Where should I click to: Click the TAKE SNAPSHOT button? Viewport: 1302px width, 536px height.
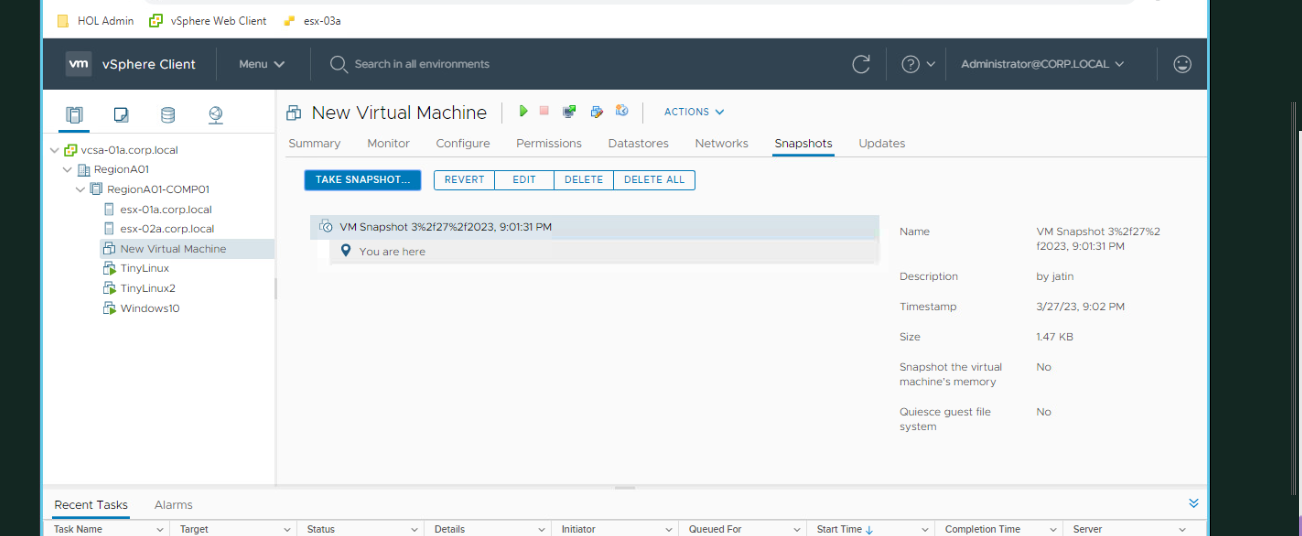[x=363, y=180]
